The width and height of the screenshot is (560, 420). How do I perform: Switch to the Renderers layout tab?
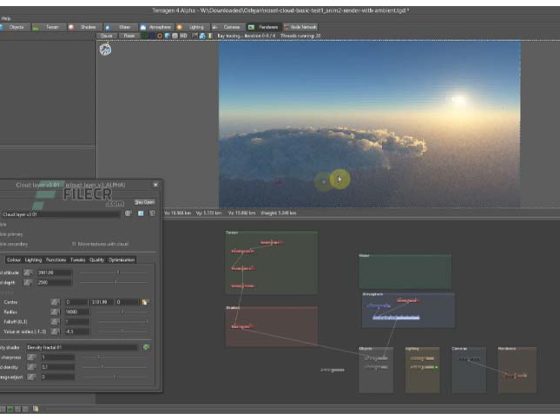tap(264, 27)
